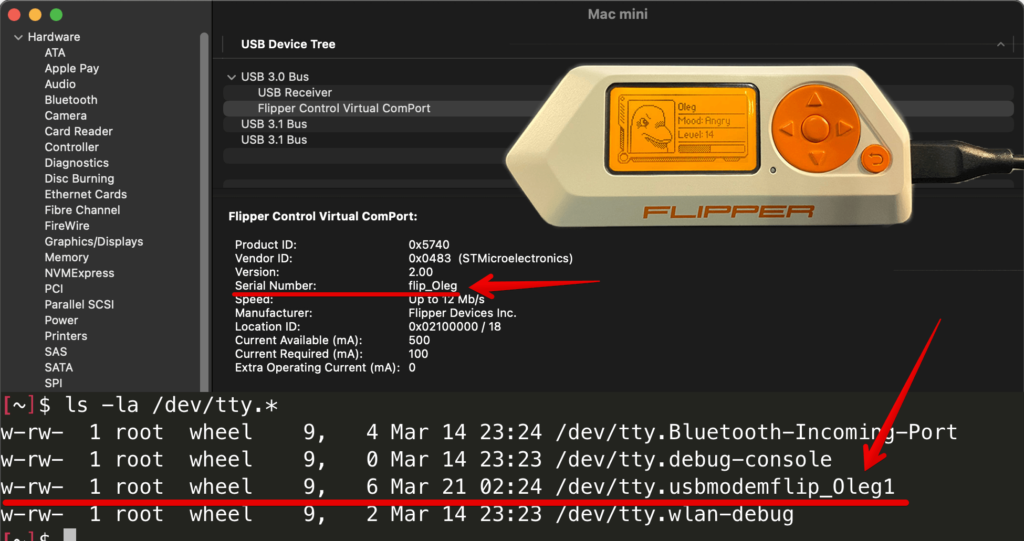Image resolution: width=1024 pixels, height=541 pixels.
Task: Collapse the USB Device Tree header arrow
Action: [x=1000, y=44]
